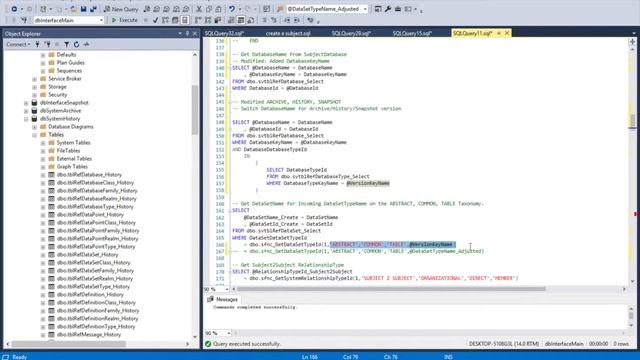The width and height of the screenshot is (640, 360).
Task: Click the navigate back icon
Action: tap(14, 9)
